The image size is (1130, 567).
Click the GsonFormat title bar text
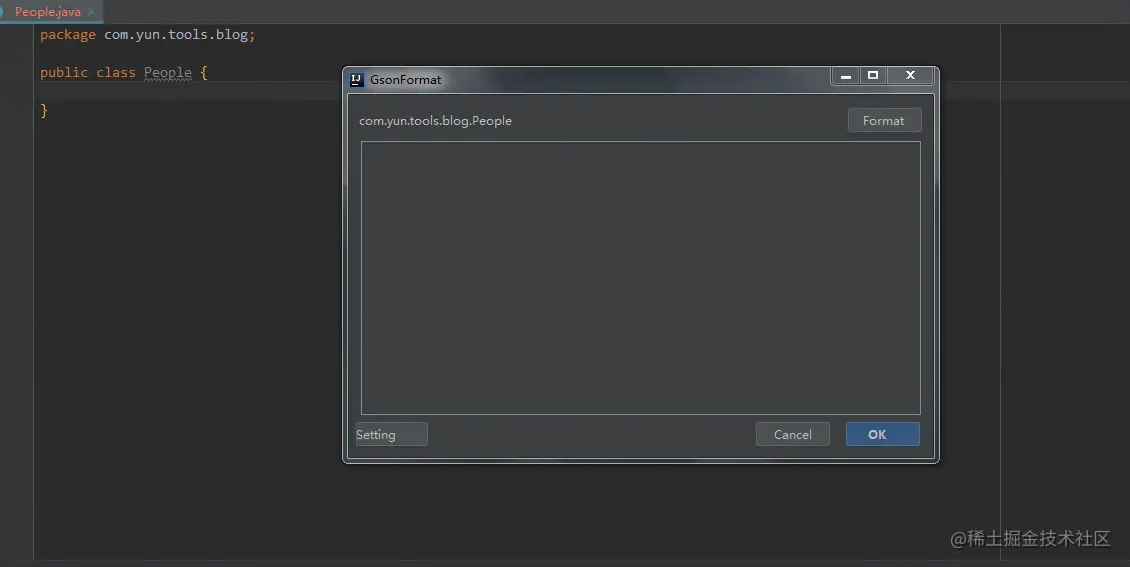(406, 80)
